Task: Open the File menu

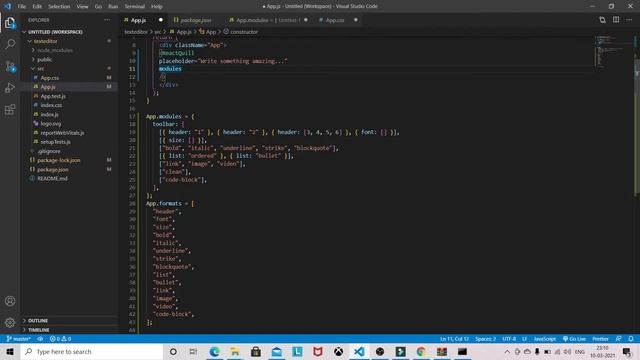Action: 22,7
